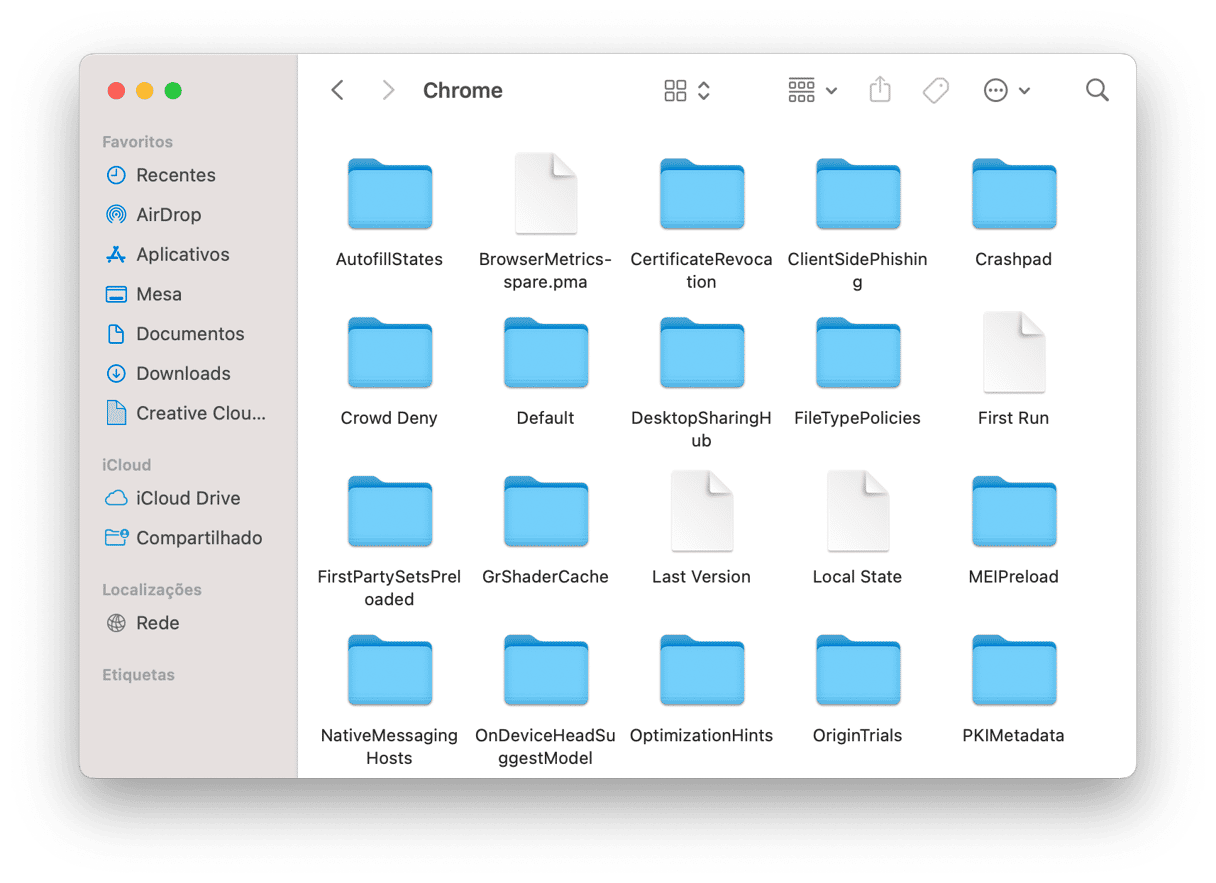
Task: Select the DesktopSharingHub folder icon
Action: click(702, 352)
